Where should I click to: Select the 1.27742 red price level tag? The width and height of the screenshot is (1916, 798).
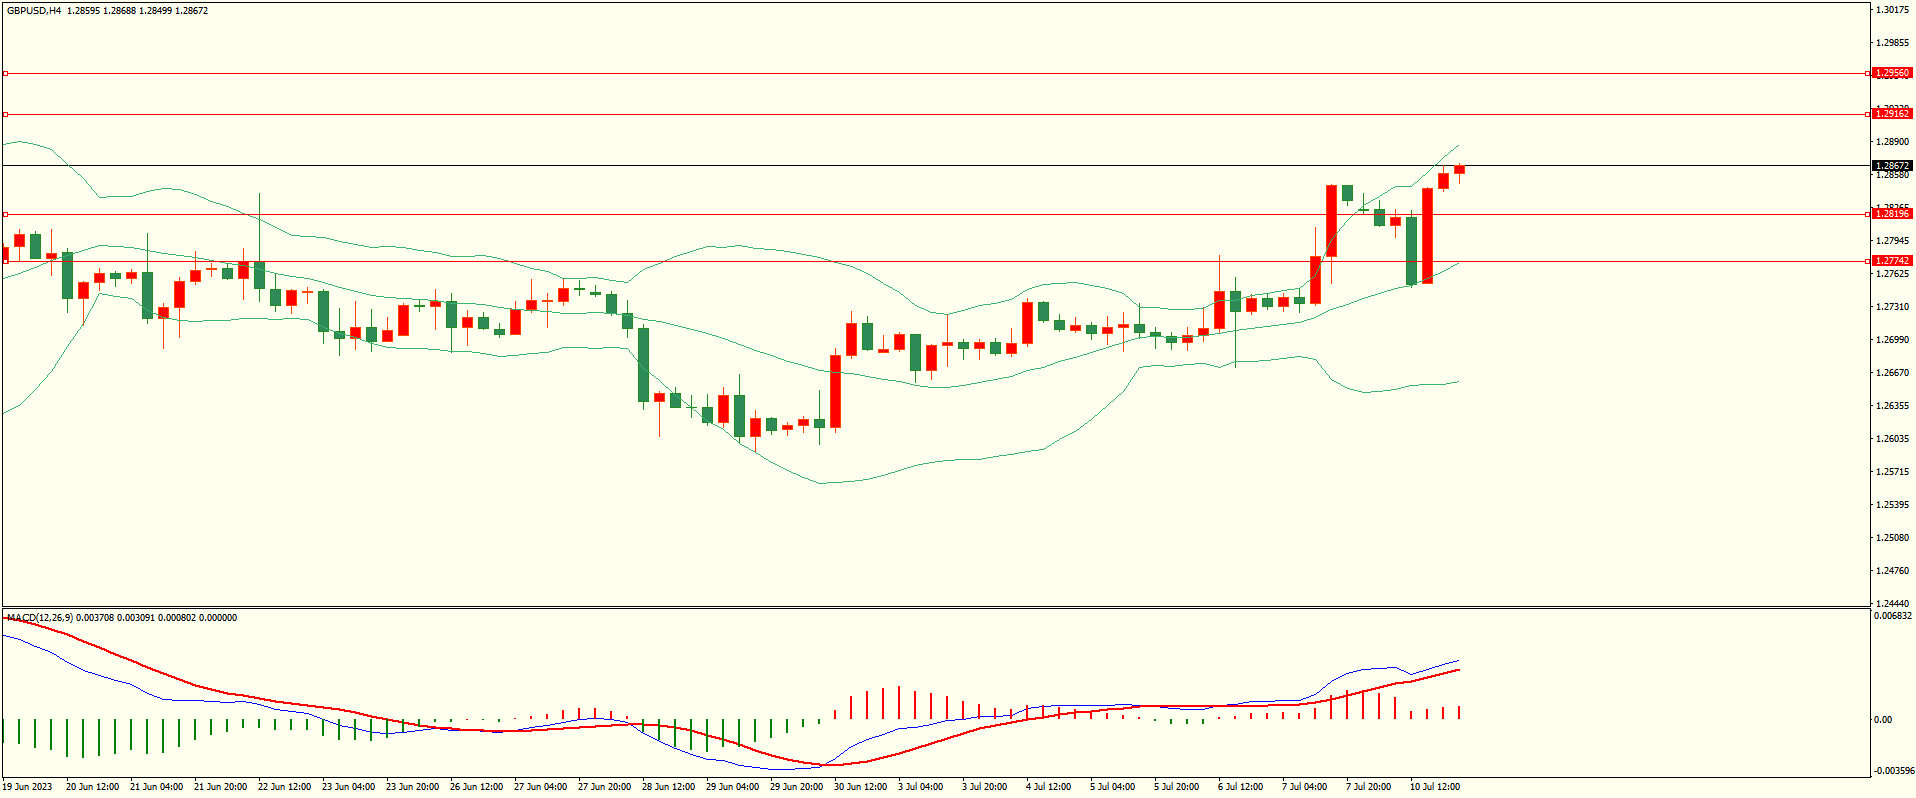click(1891, 261)
